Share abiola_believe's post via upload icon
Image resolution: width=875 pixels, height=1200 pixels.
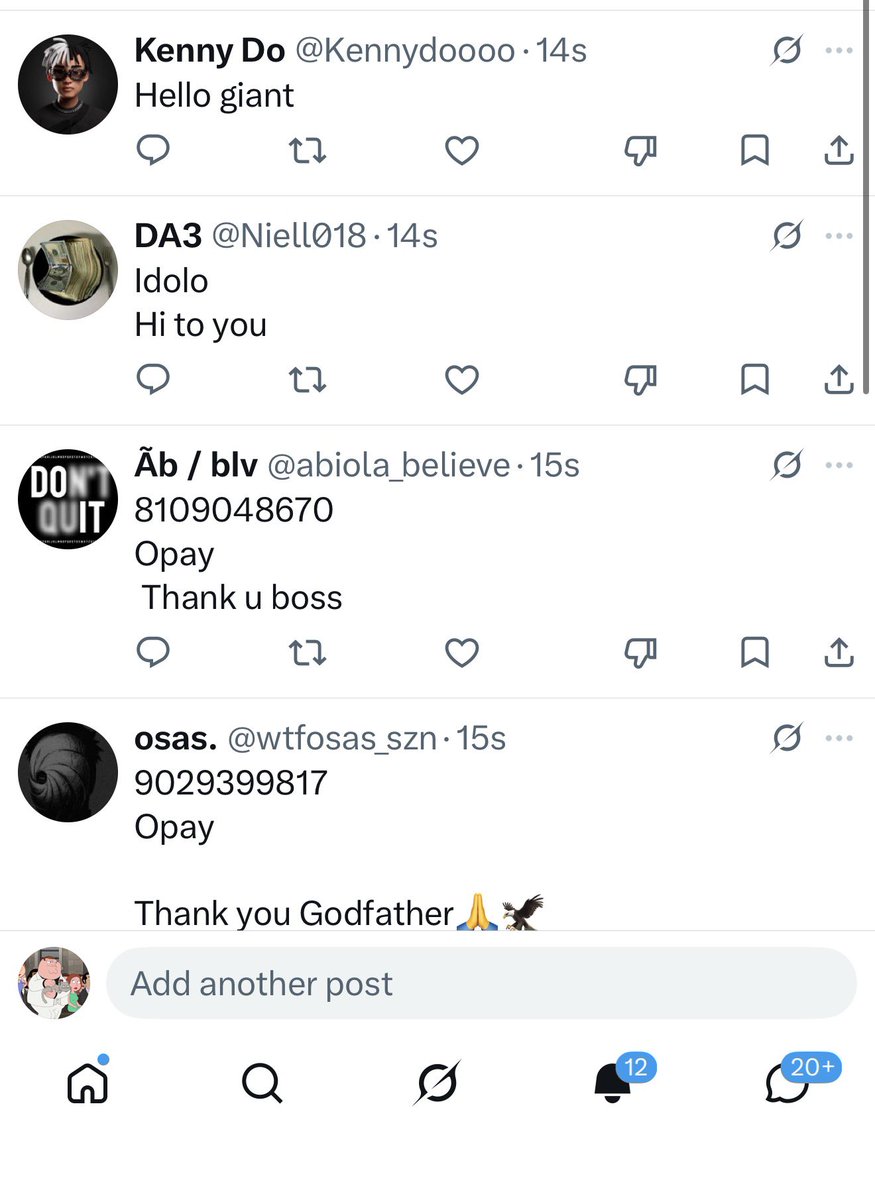839,653
